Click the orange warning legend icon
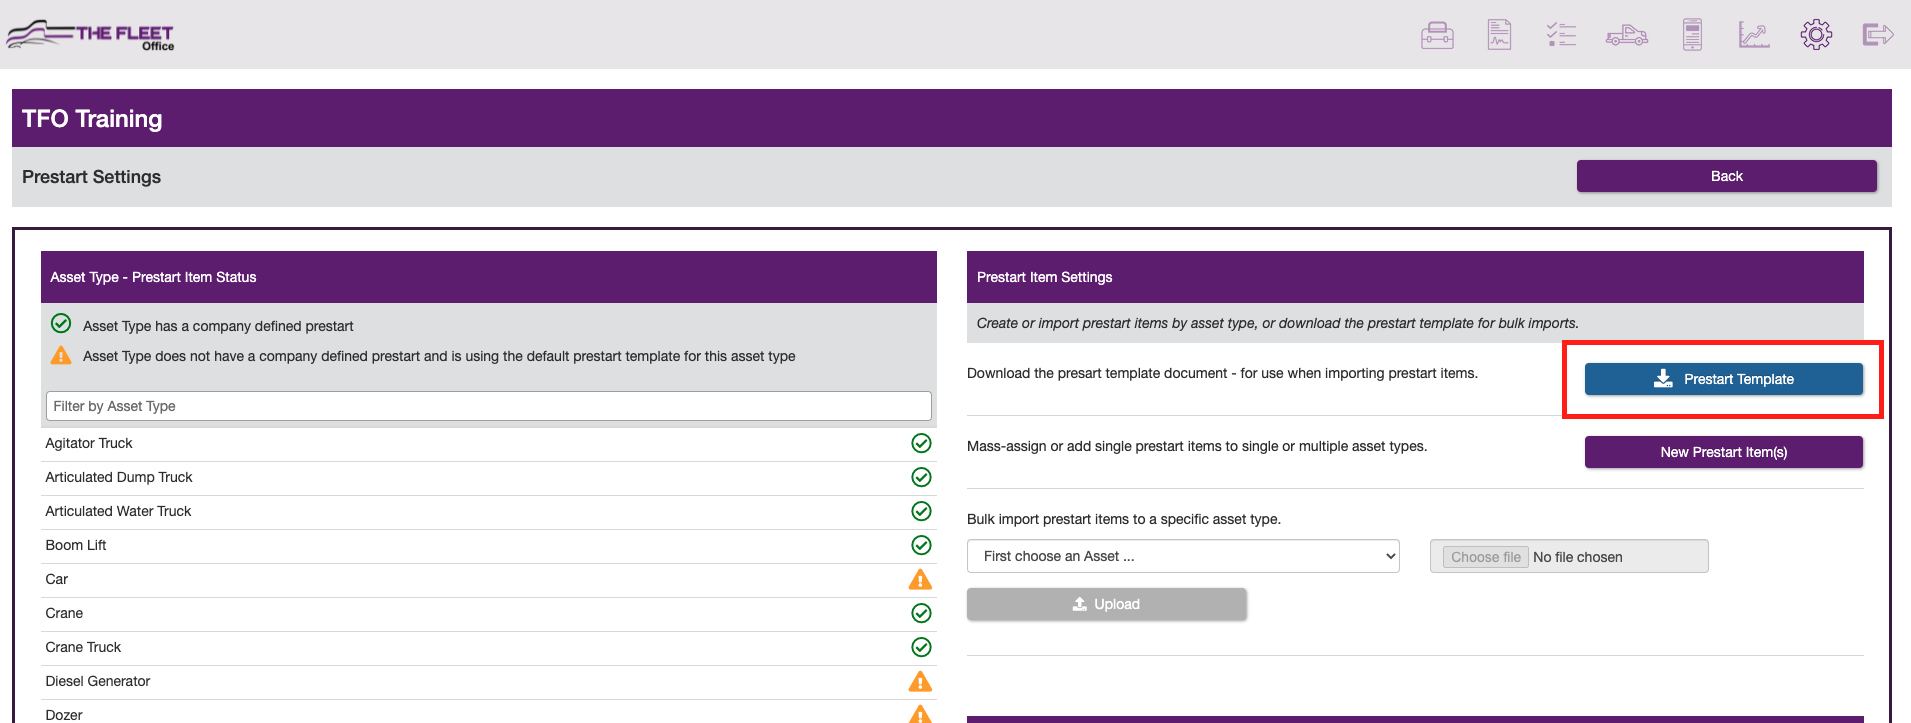 61,355
